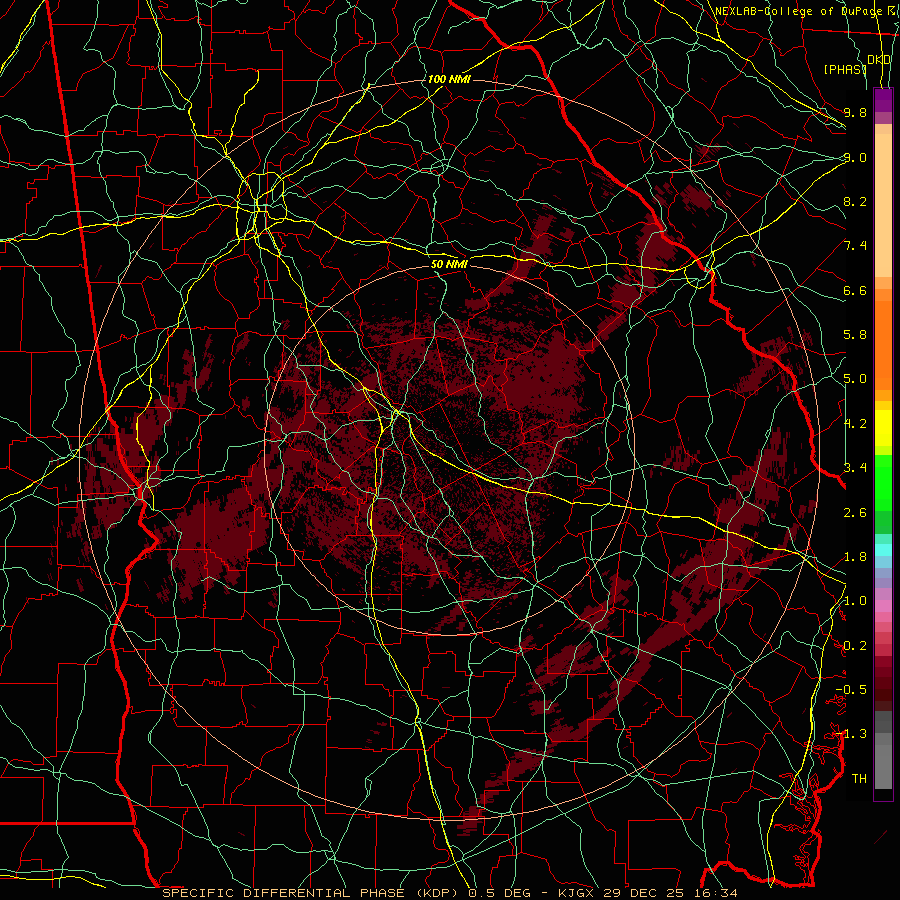Pick the bright green segment of the color scale
This screenshot has height=900, width=900.
883,482
